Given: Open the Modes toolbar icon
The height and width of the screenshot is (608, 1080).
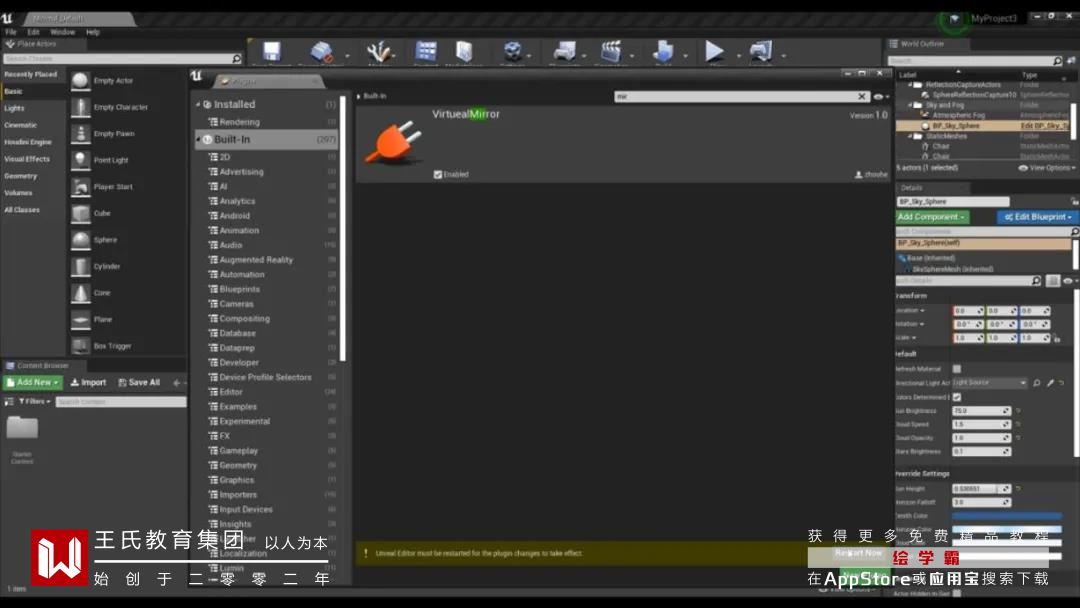Looking at the screenshot, I should [x=378, y=52].
